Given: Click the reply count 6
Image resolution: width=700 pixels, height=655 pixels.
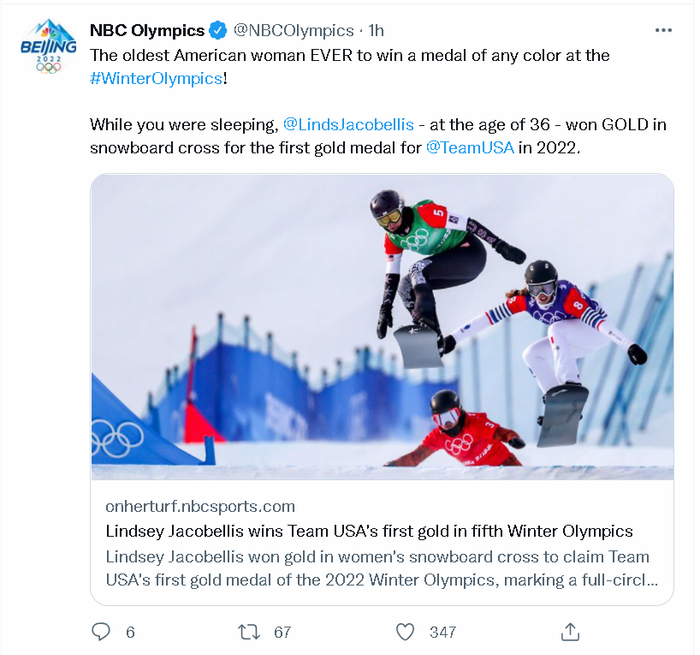Looking at the screenshot, I should [x=130, y=632].
